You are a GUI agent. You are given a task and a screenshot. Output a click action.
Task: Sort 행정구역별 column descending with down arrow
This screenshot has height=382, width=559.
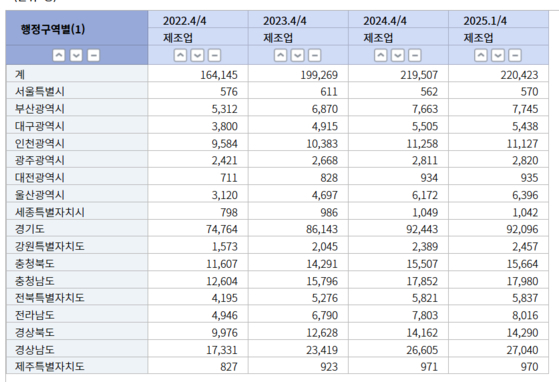tap(76, 55)
